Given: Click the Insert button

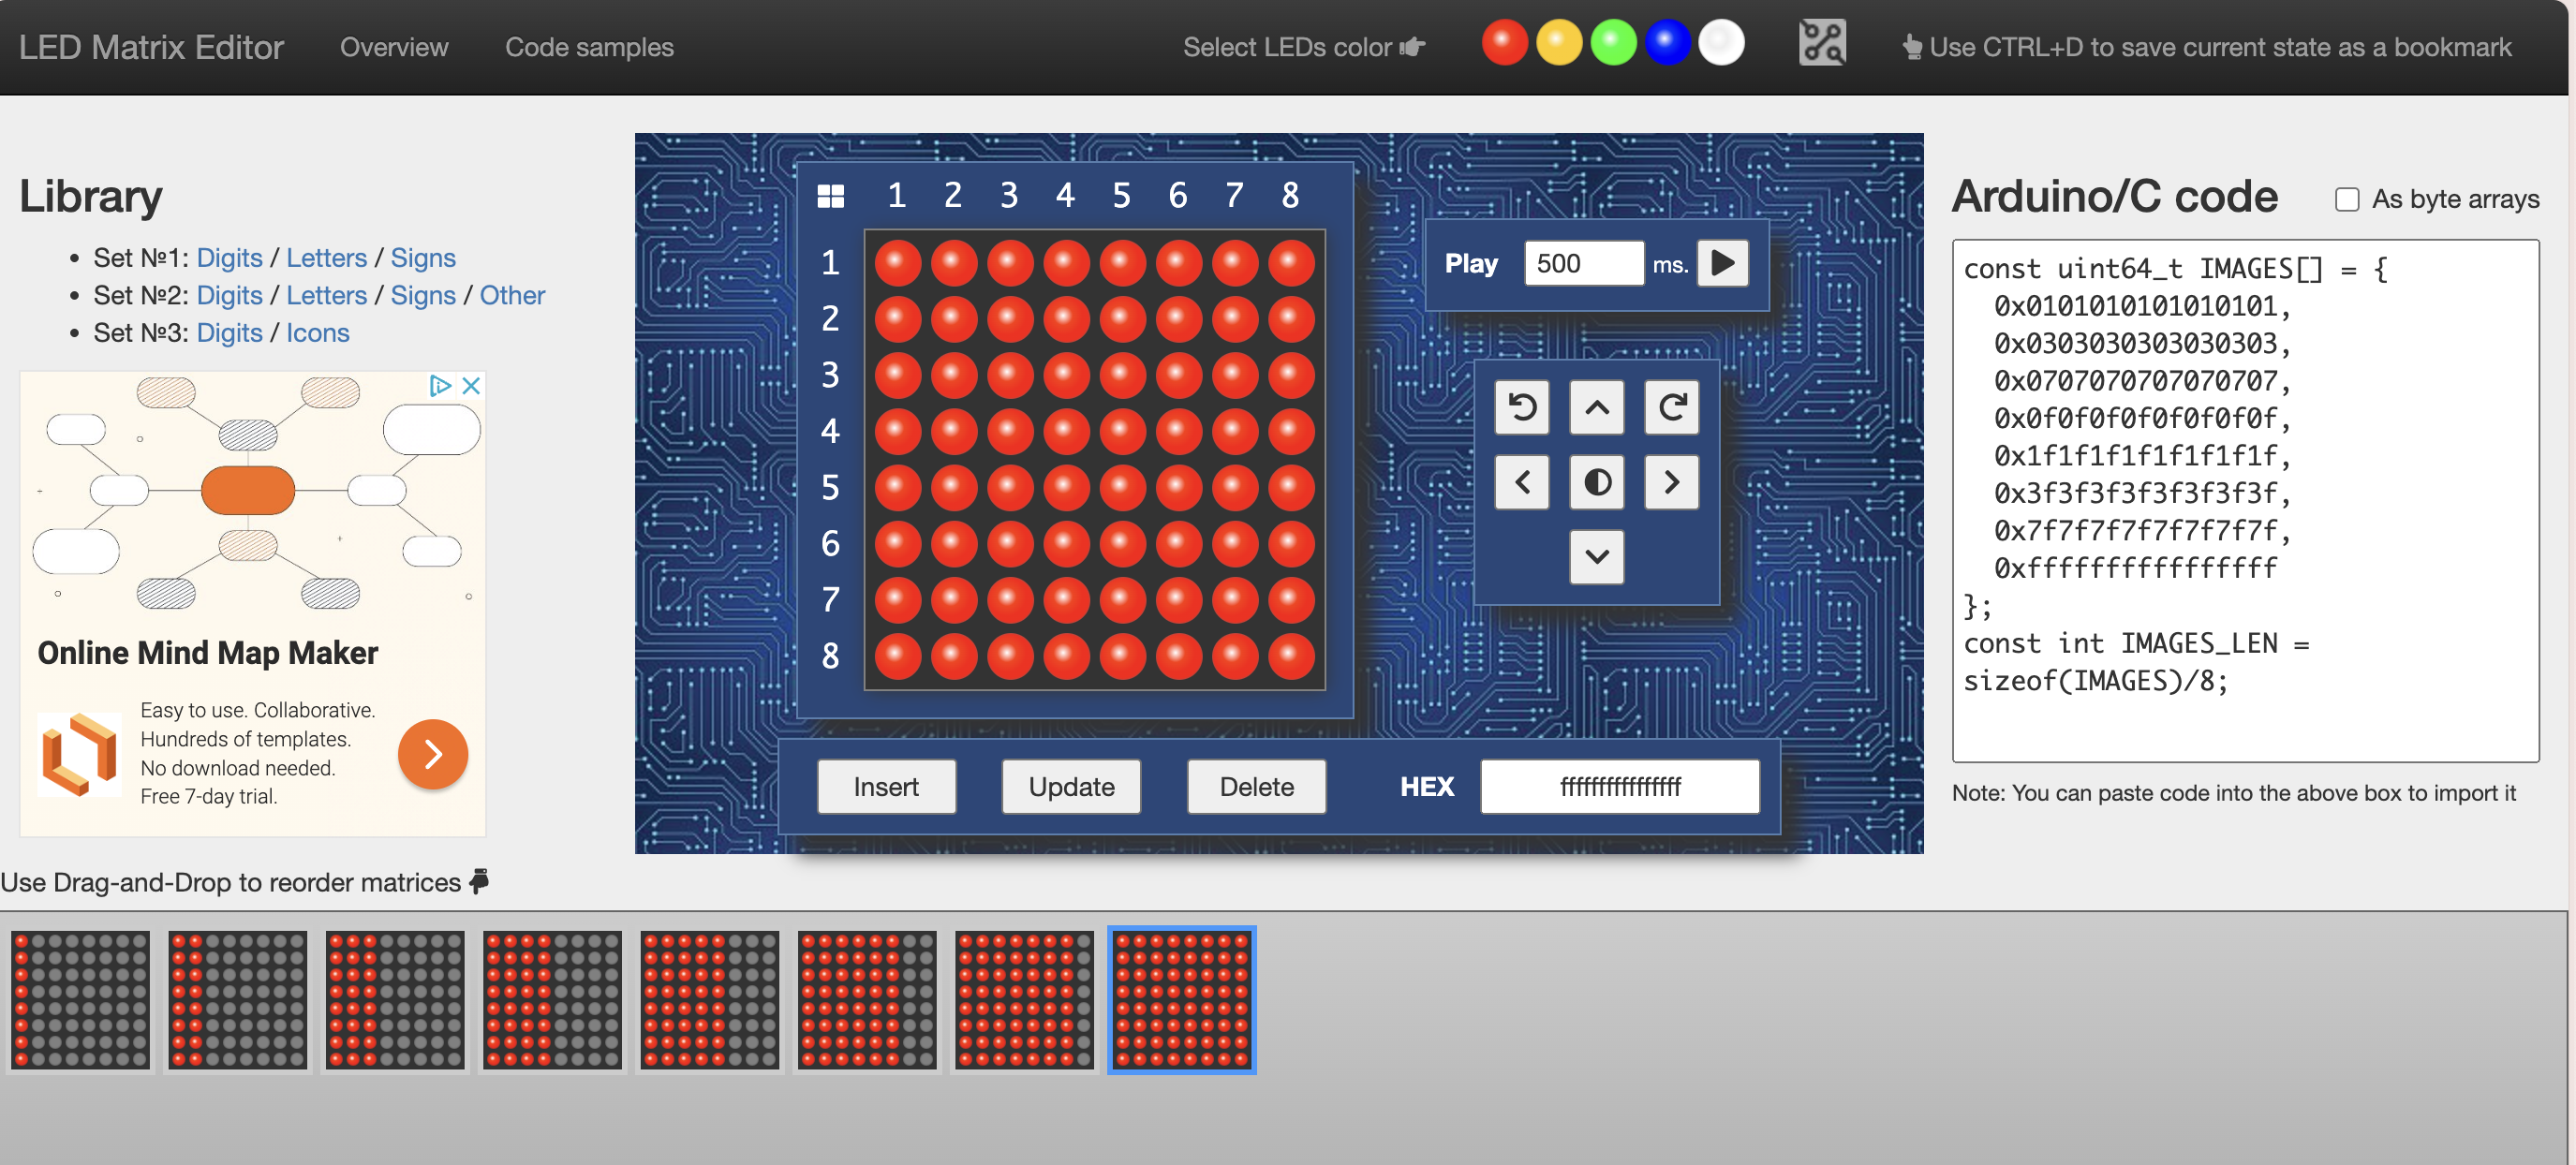Looking at the screenshot, I should click(x=886, y=786).
